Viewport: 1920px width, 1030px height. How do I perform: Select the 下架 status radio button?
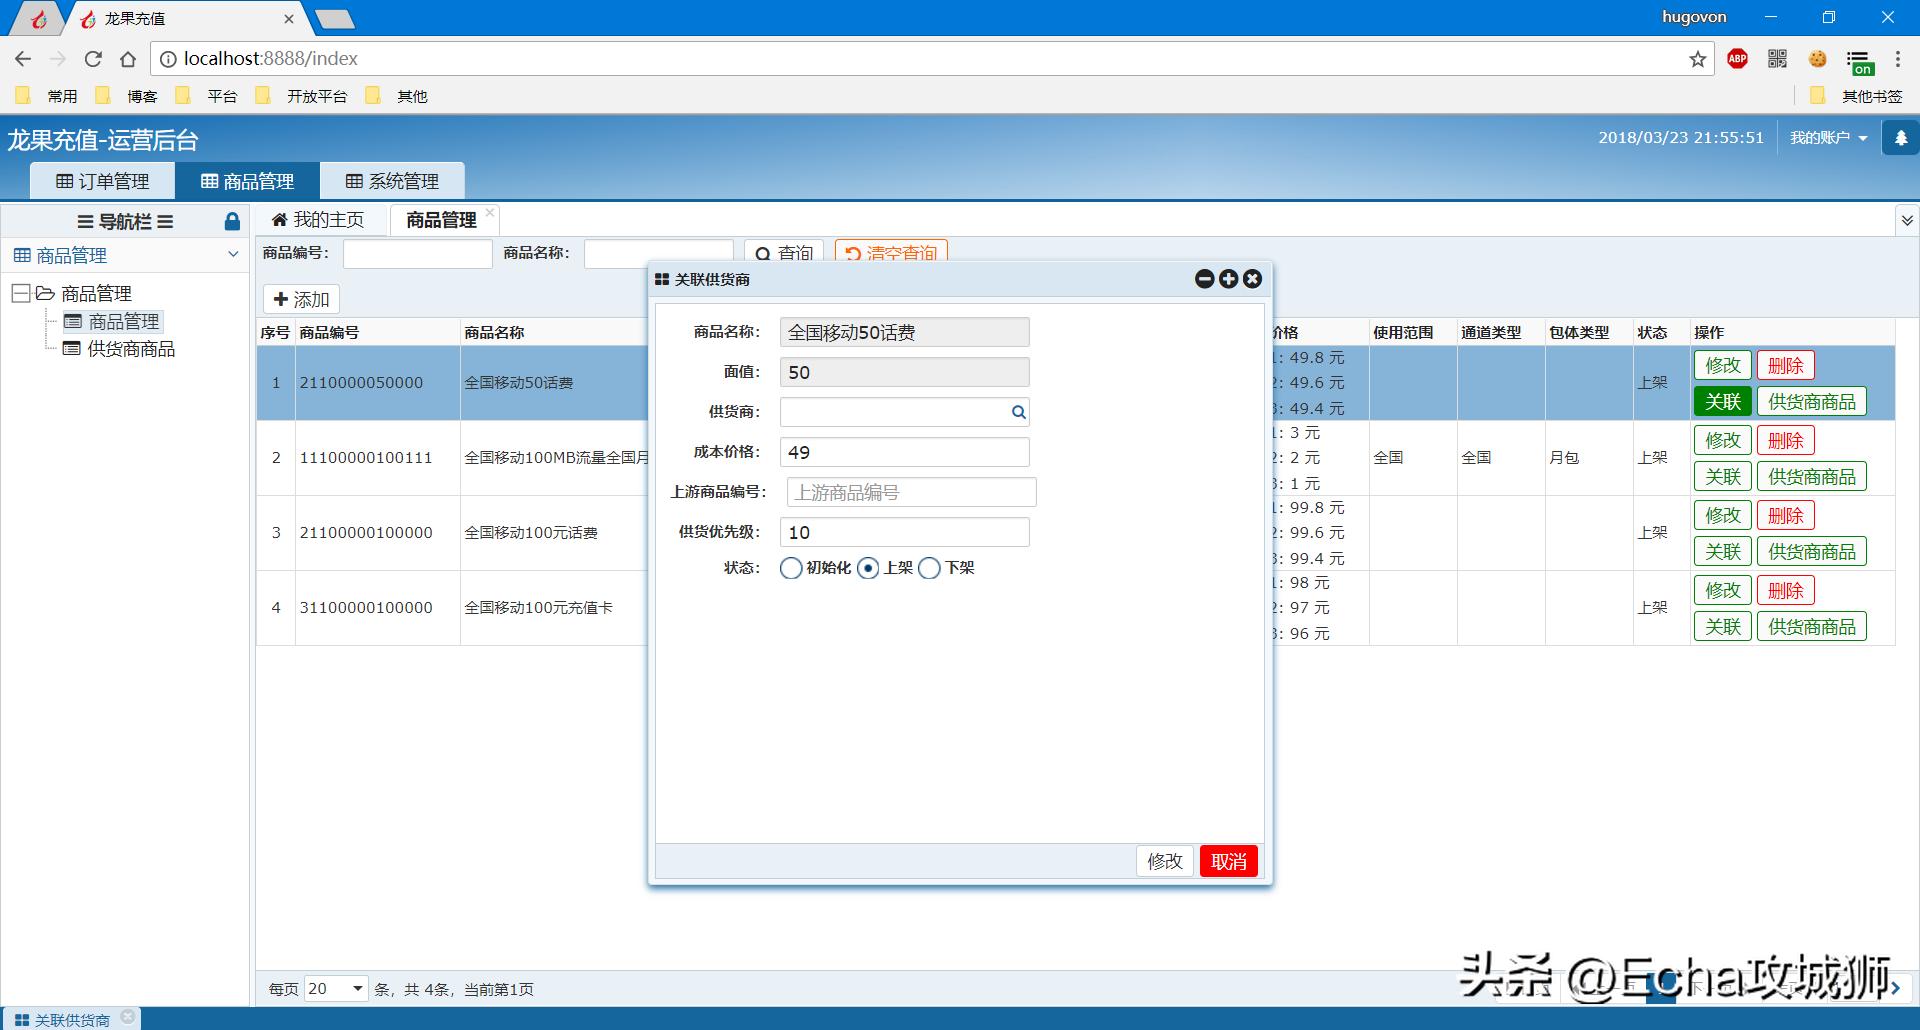929,568
